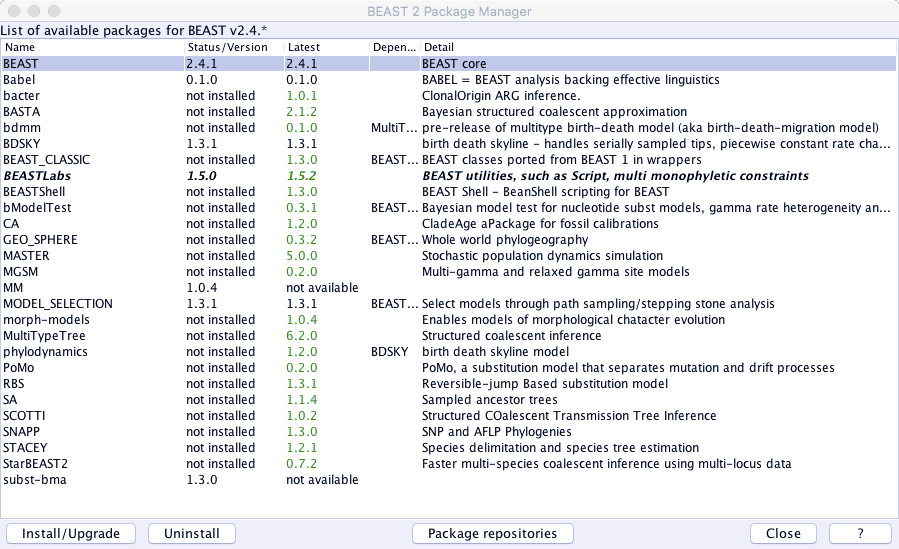Click 'Sampled ancestor trees' detail

coord(490,400)
